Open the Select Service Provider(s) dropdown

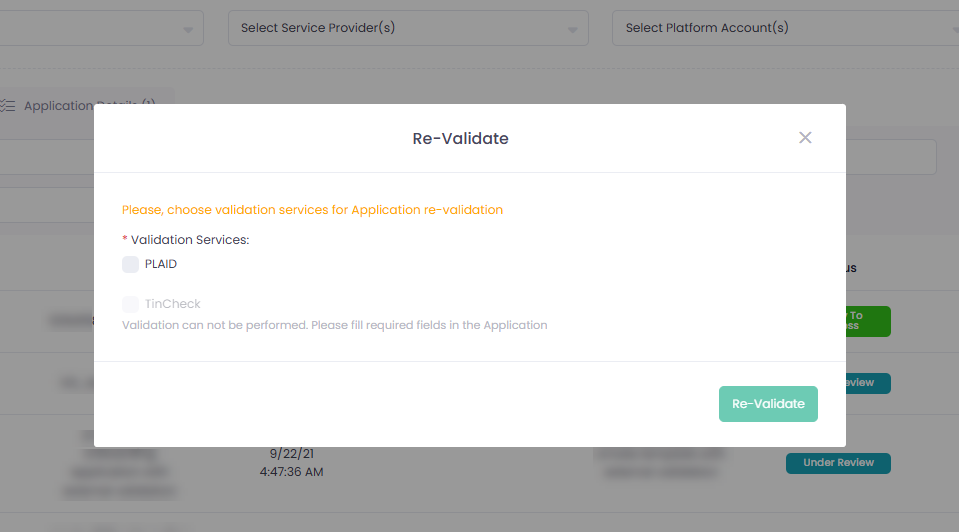click(400, 28)
